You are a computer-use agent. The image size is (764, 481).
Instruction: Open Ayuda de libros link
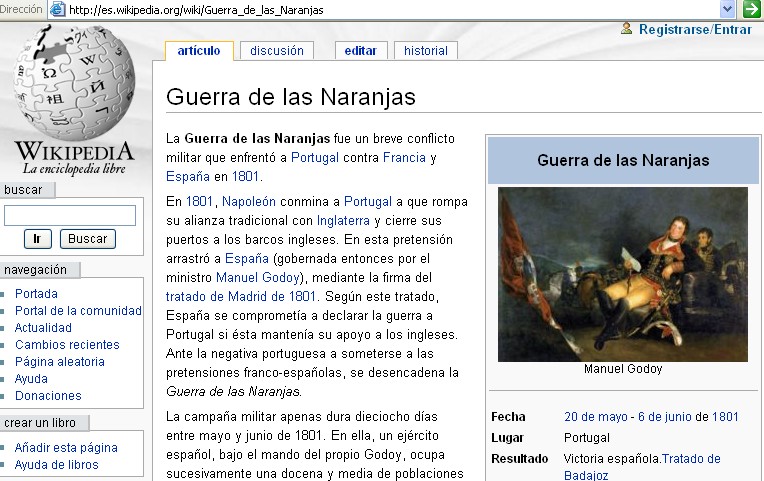pos(57,464)
